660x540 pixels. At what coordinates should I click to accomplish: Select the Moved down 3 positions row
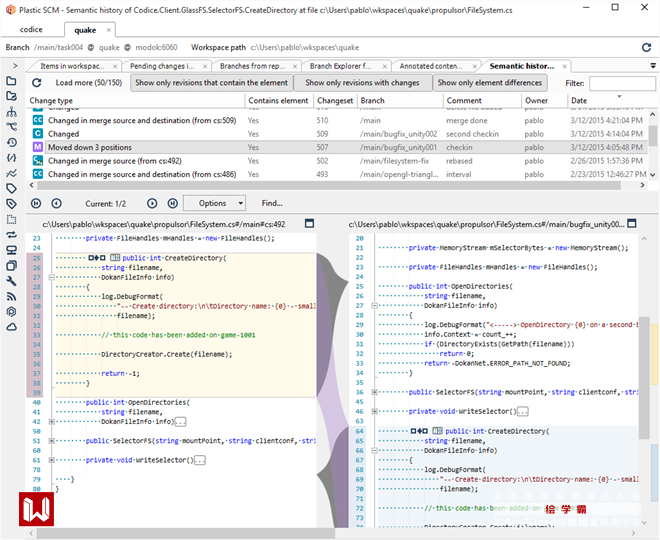click(339, 147)
